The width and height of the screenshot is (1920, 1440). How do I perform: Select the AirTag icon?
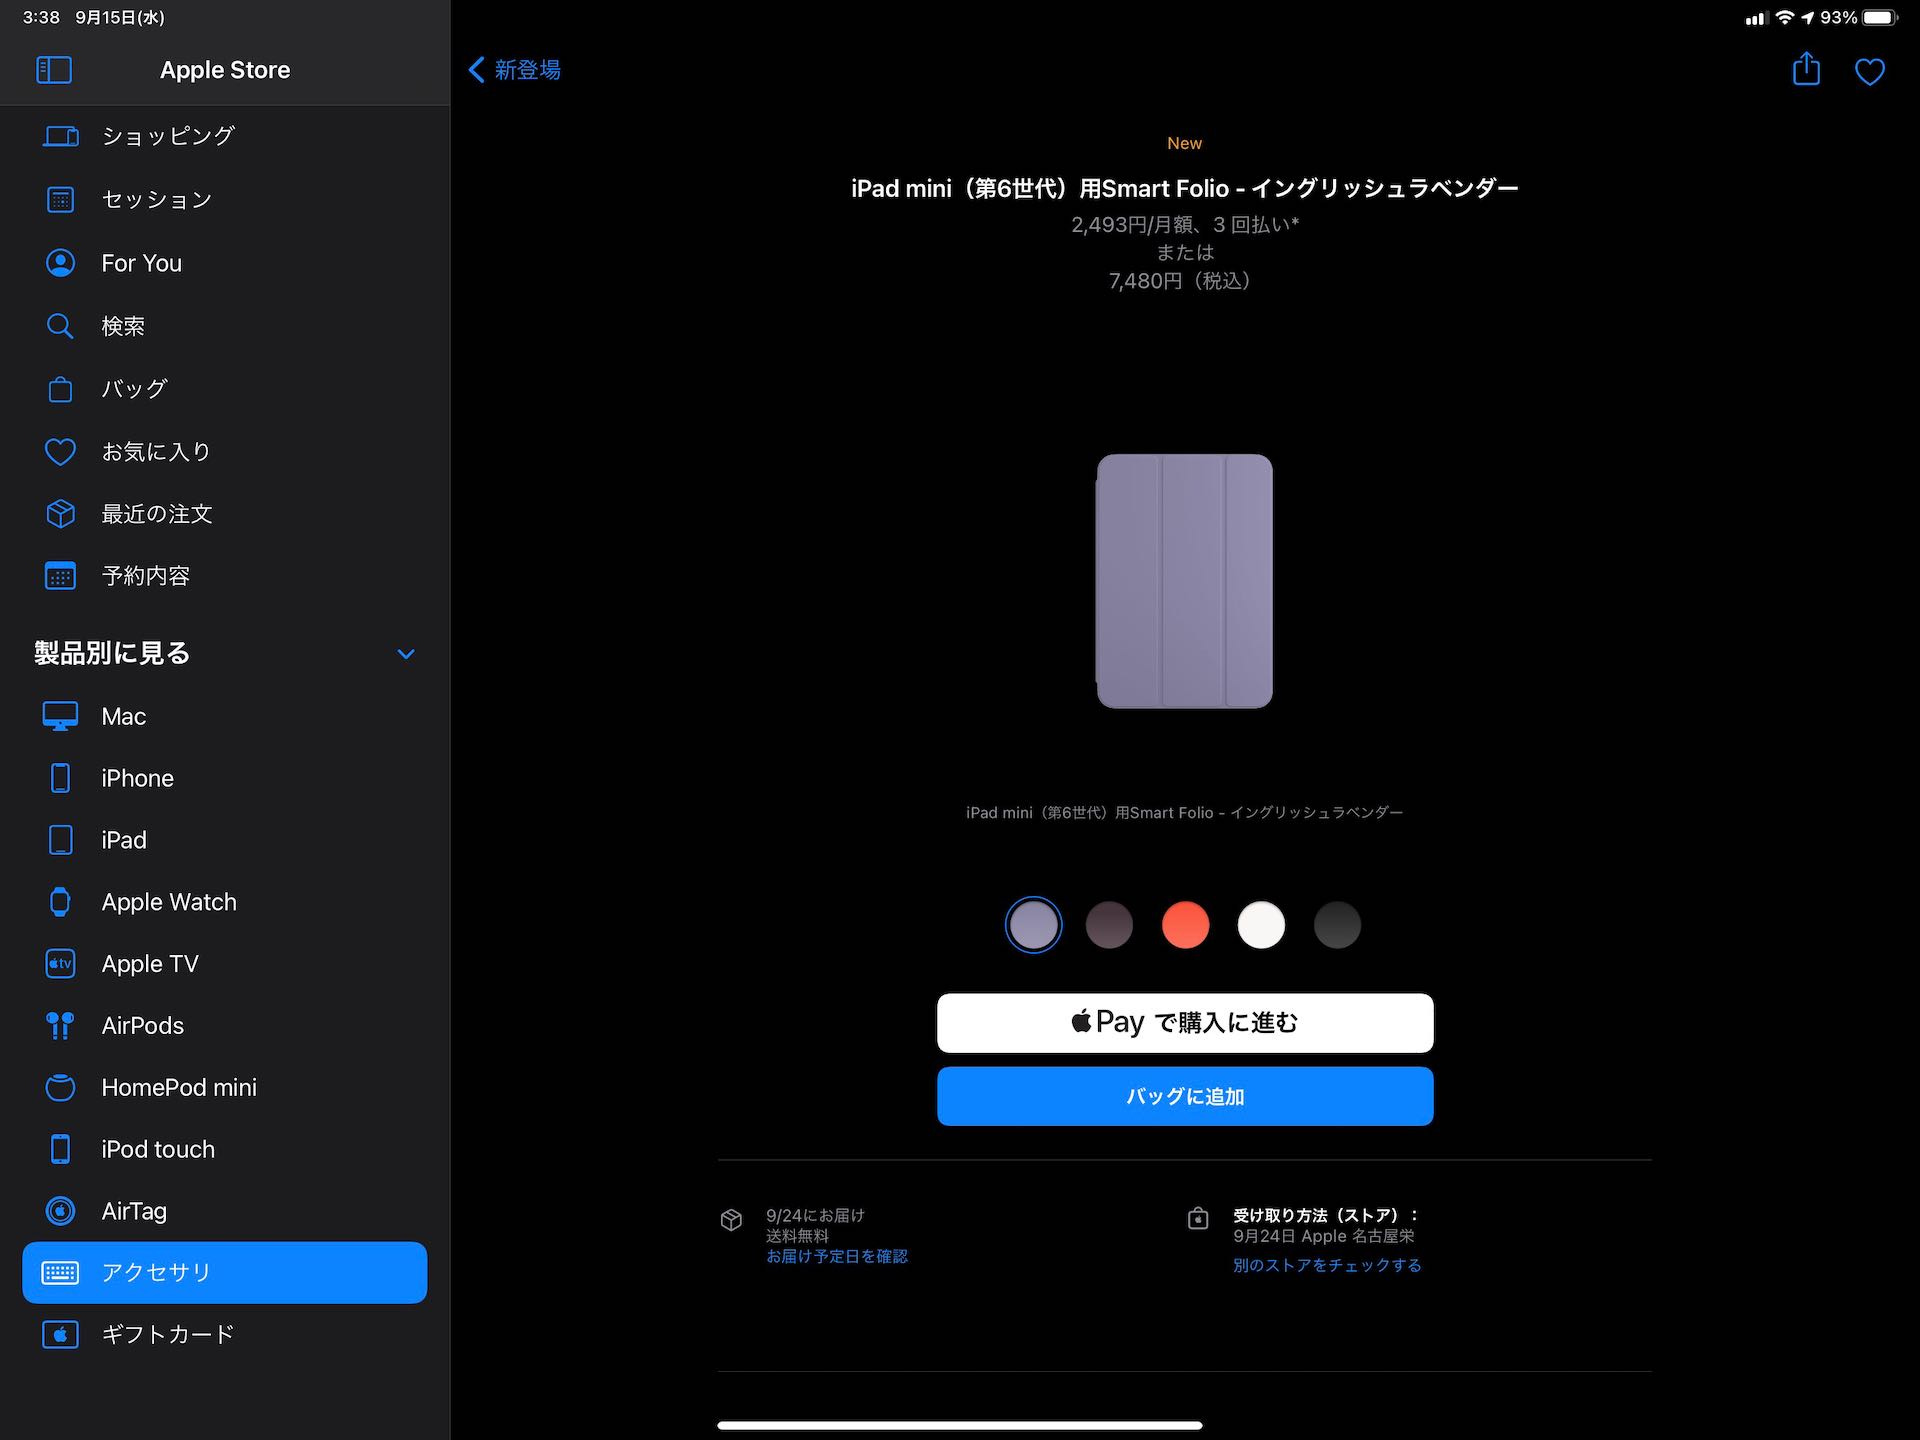tap(60, 1212)
